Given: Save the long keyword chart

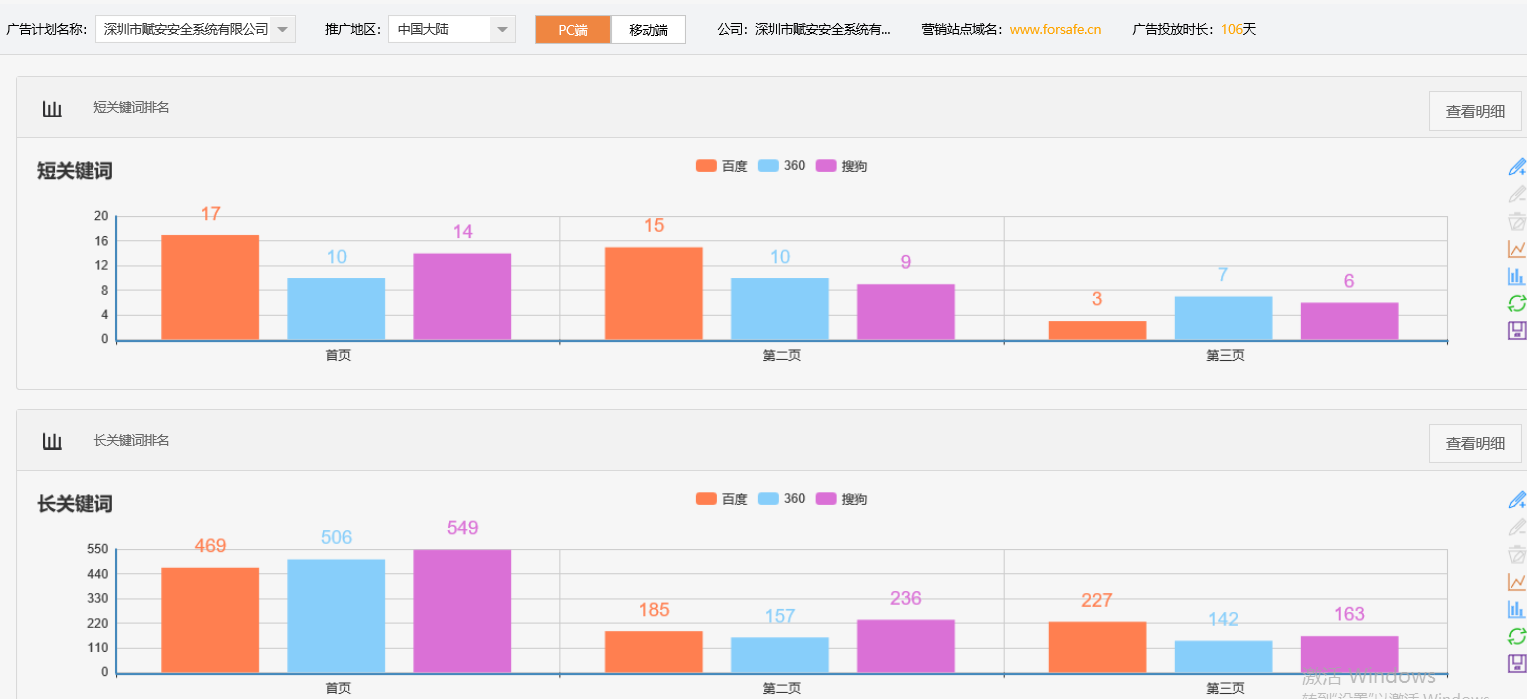Looking at the screenshot, I should coord(1517,663).
